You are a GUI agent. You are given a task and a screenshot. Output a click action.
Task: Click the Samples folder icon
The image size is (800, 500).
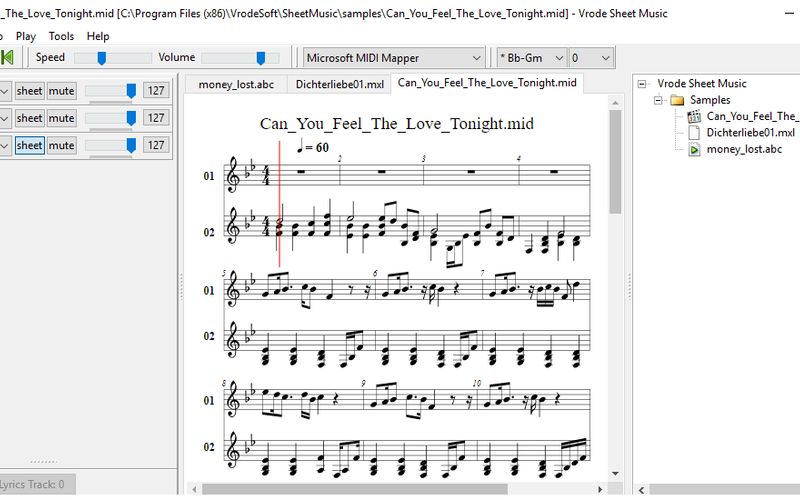[x=677, y=100]
